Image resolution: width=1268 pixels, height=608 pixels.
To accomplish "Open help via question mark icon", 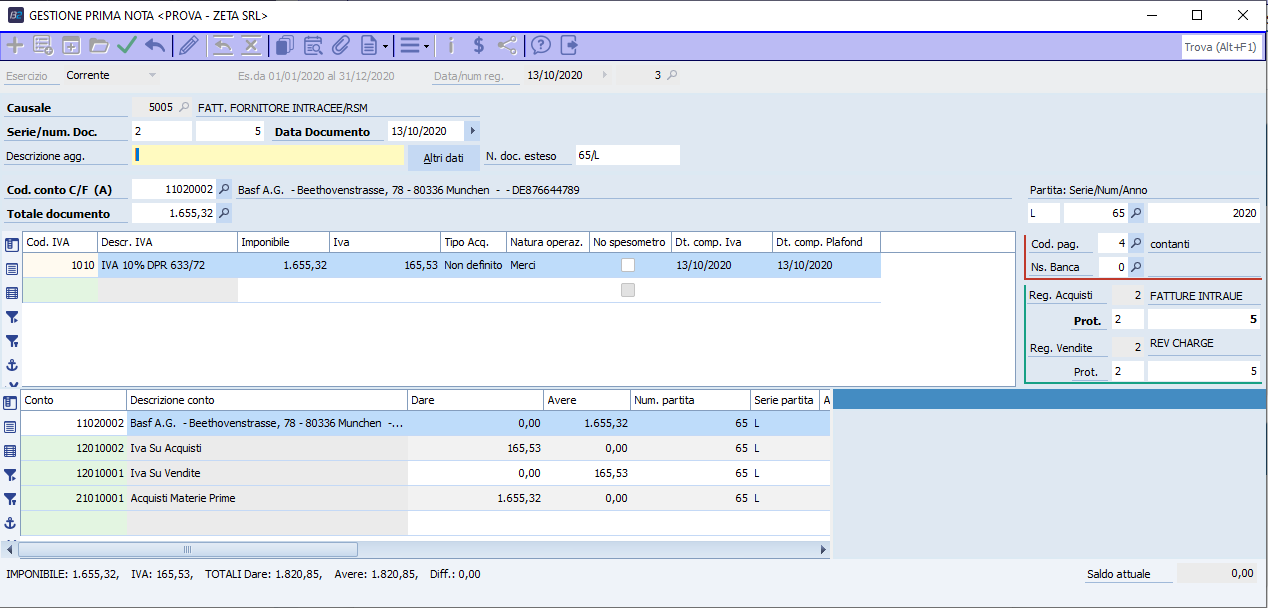I will click(x=541, y=45).
